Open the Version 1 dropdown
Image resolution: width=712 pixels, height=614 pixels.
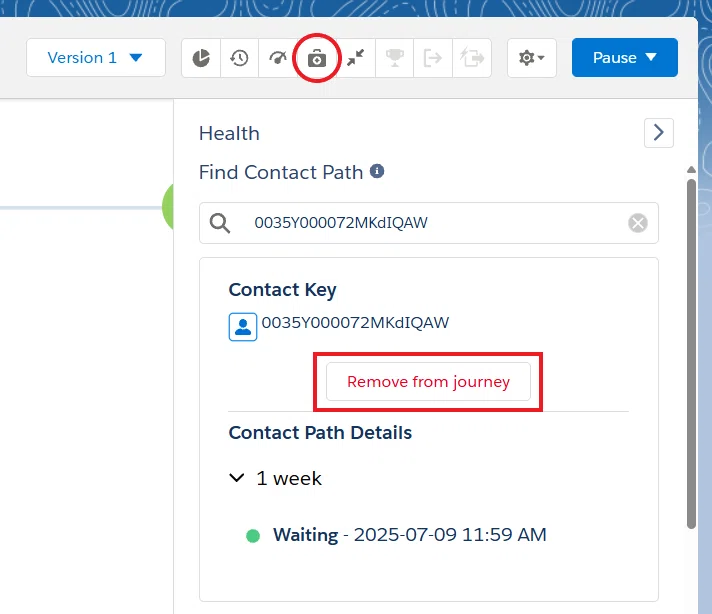point(96,58)
